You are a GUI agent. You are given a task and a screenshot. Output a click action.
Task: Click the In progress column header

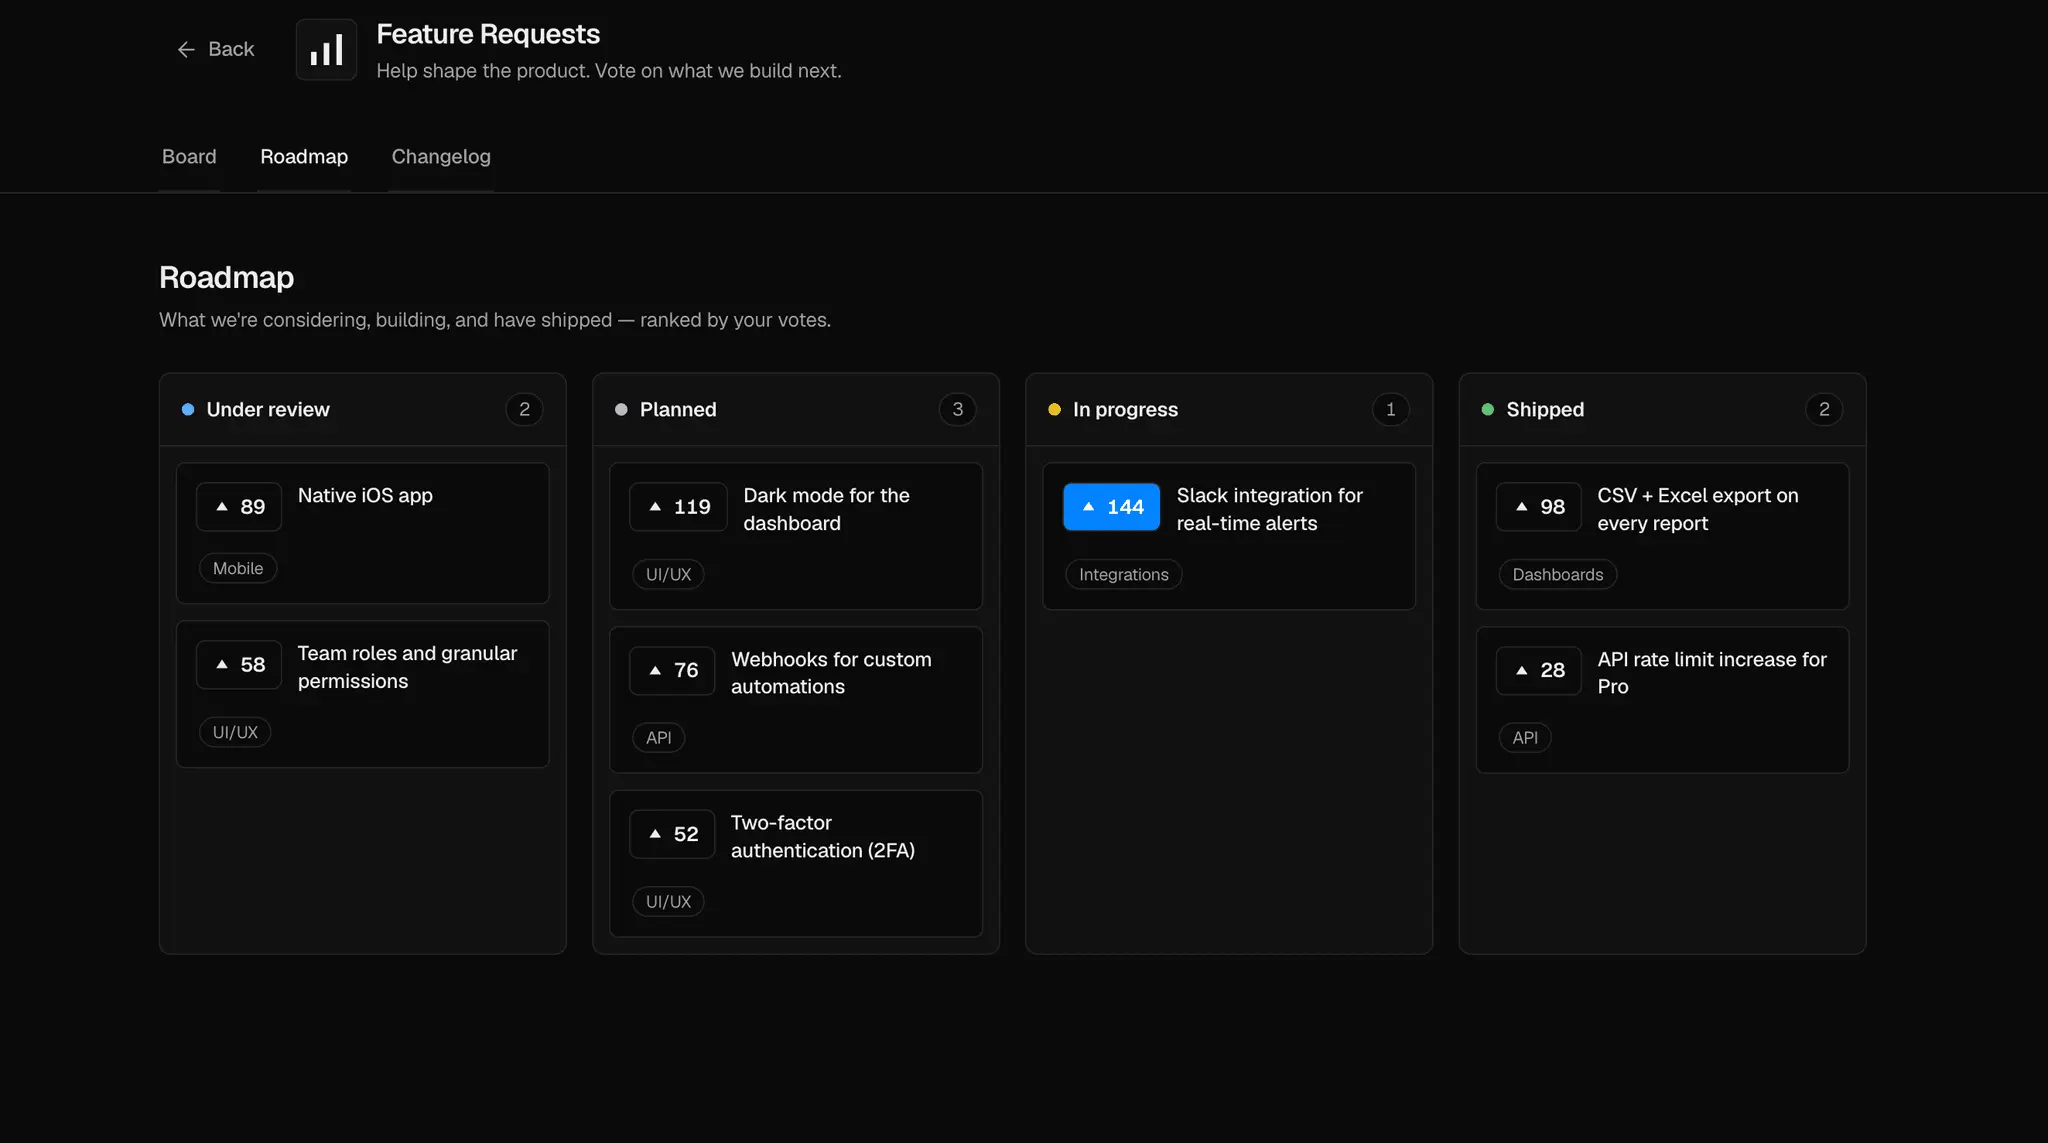tap(1229, 410)
